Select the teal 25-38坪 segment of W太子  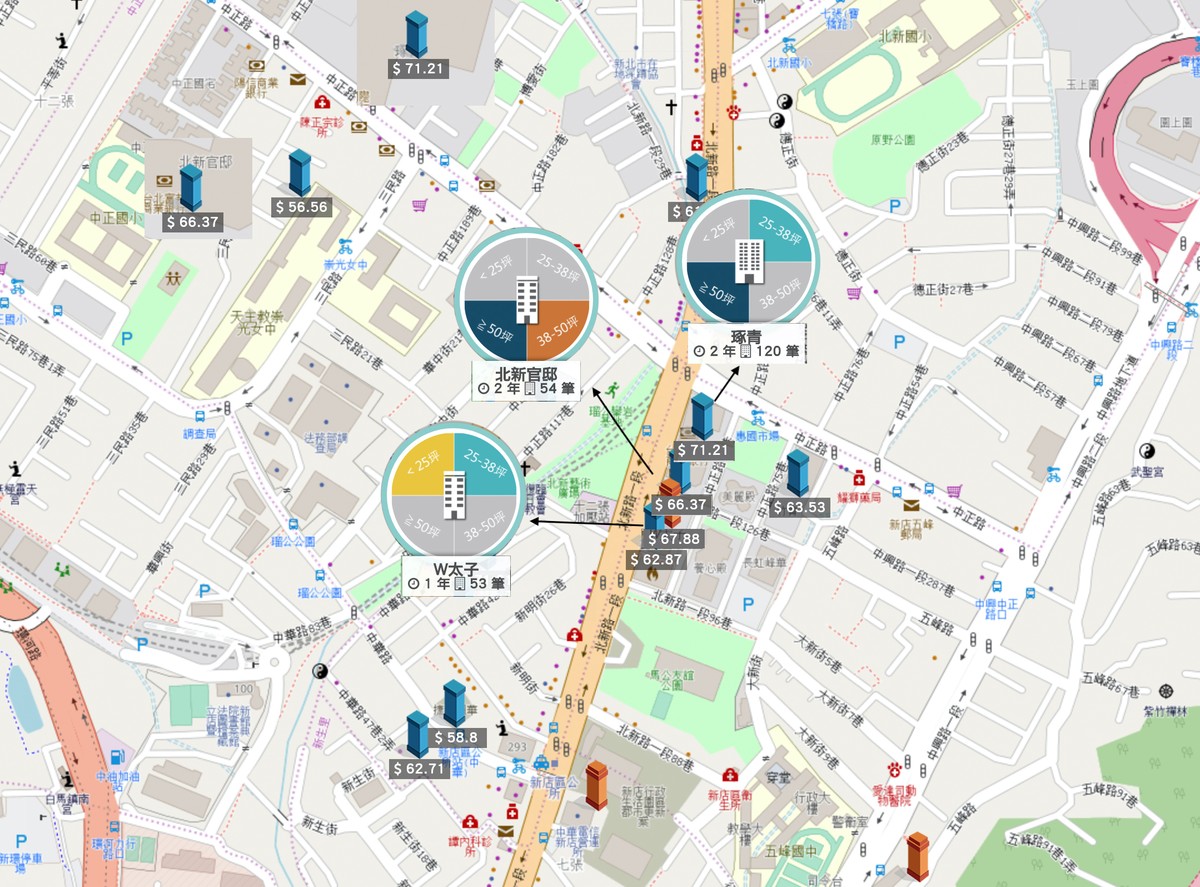[483, 465]
